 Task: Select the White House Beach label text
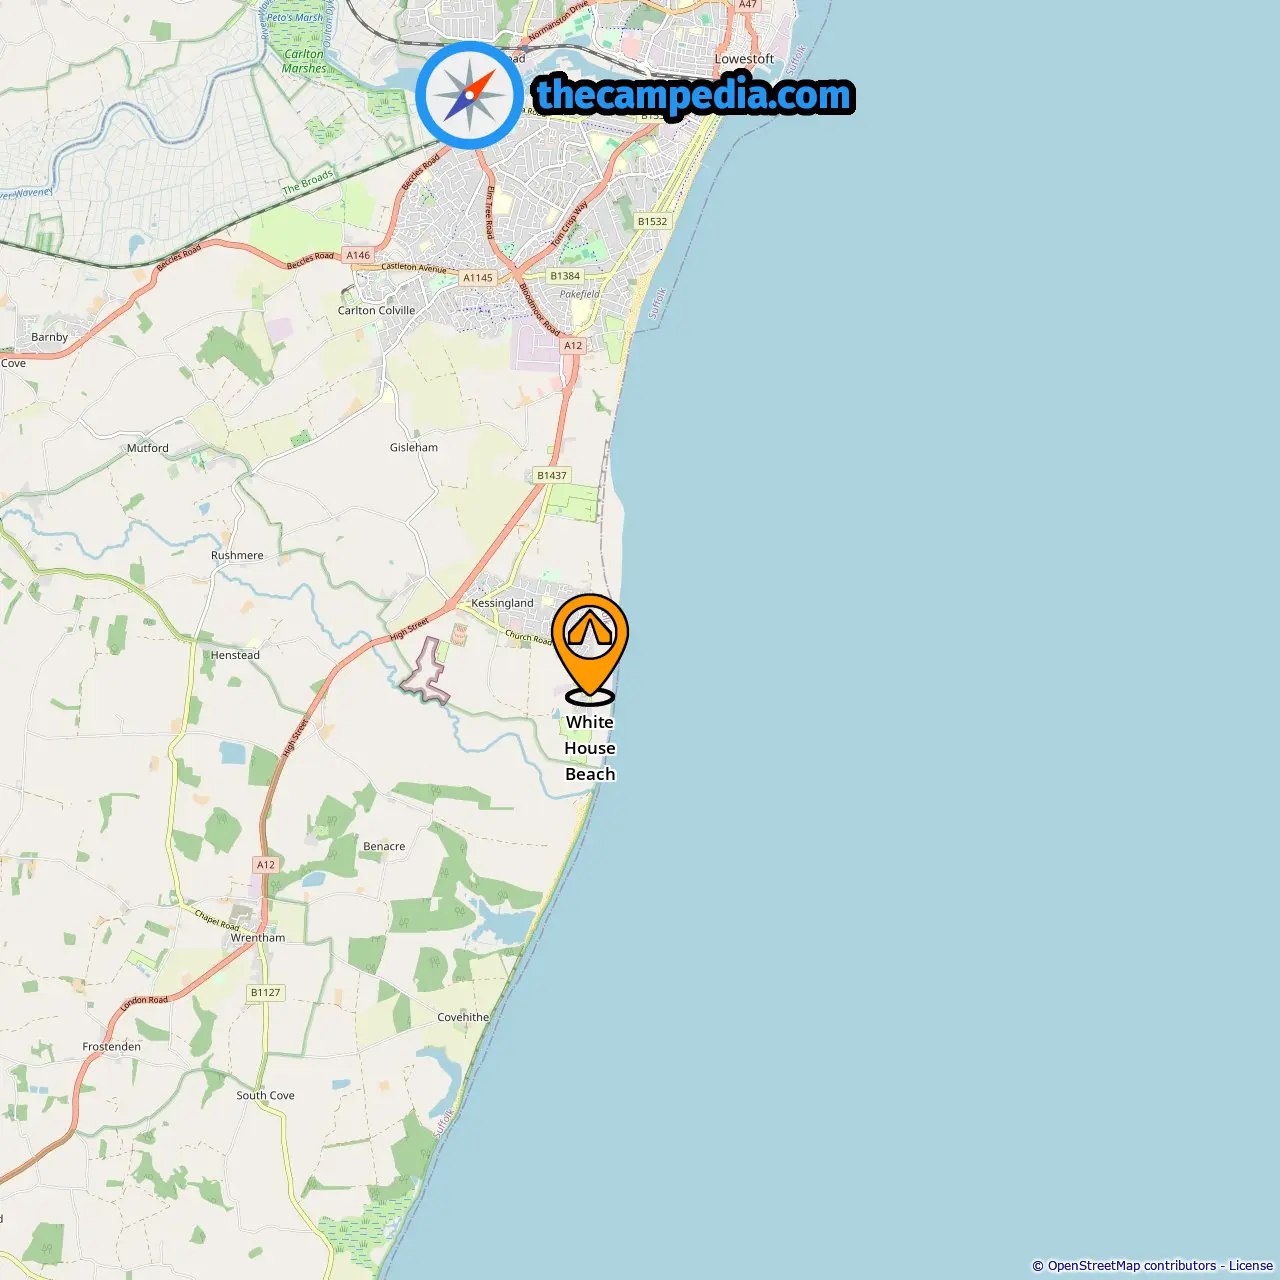pos(590,748)
